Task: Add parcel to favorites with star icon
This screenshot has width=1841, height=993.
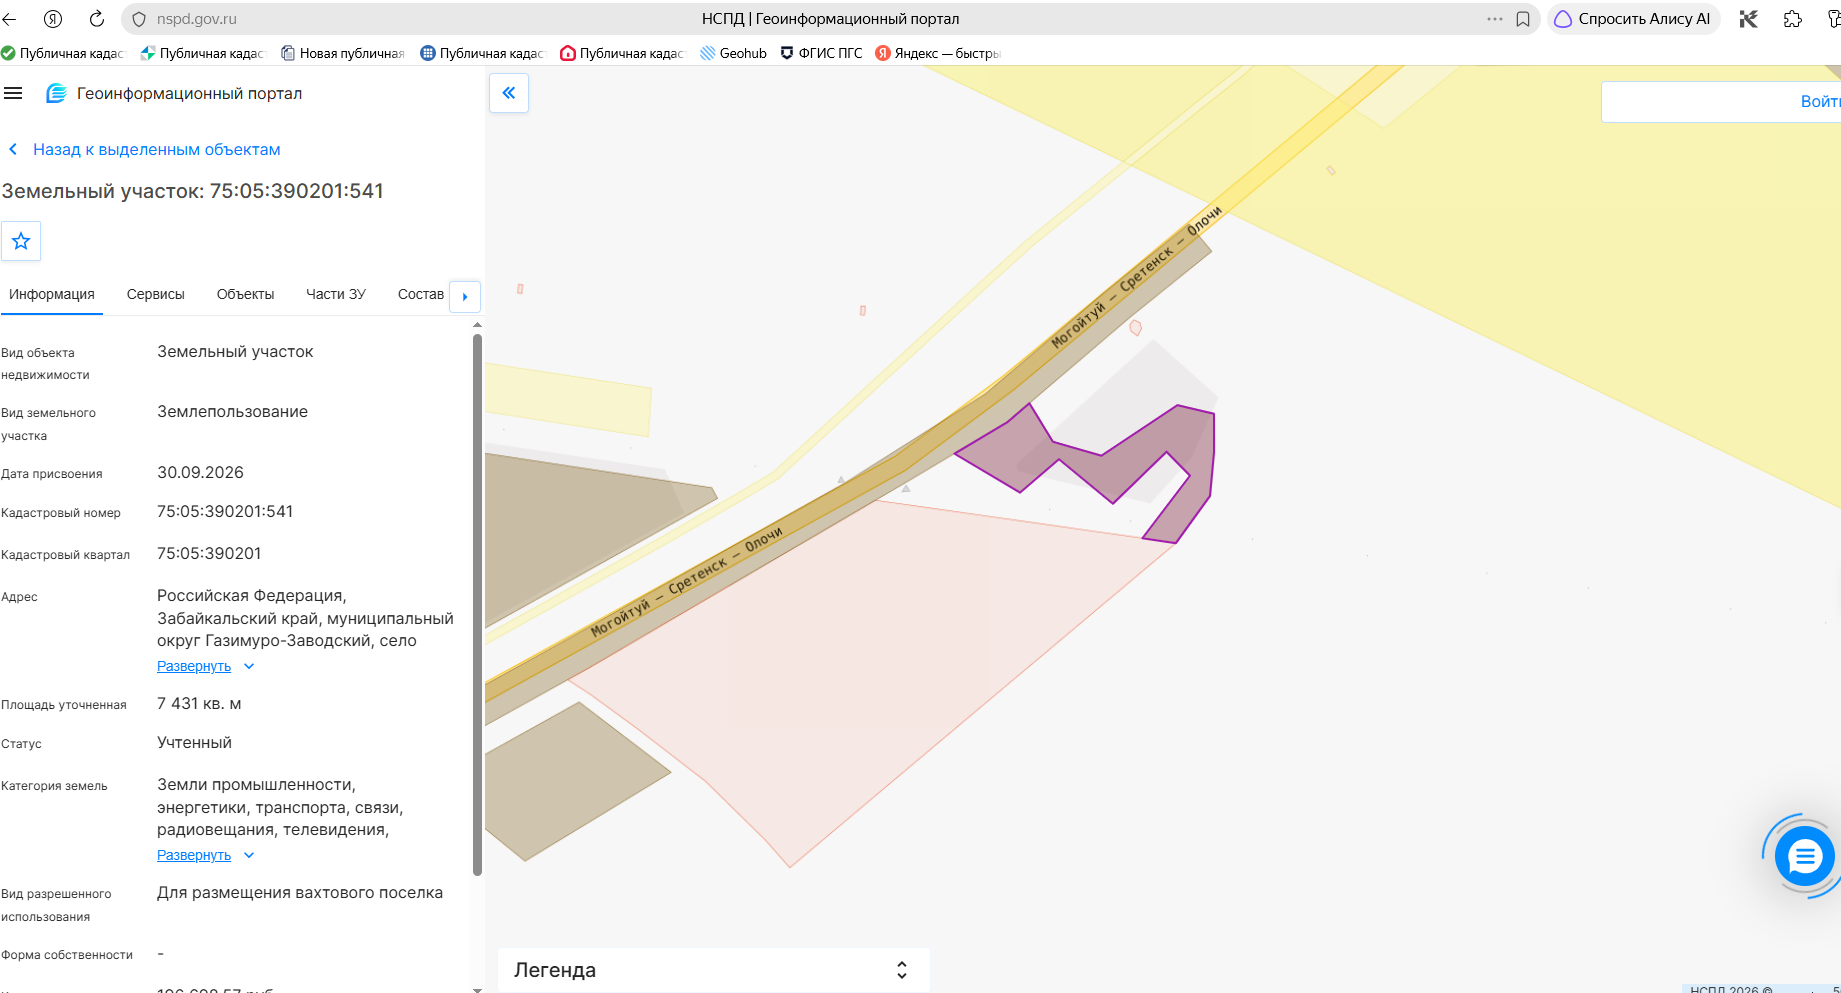Action: [21, 241]
